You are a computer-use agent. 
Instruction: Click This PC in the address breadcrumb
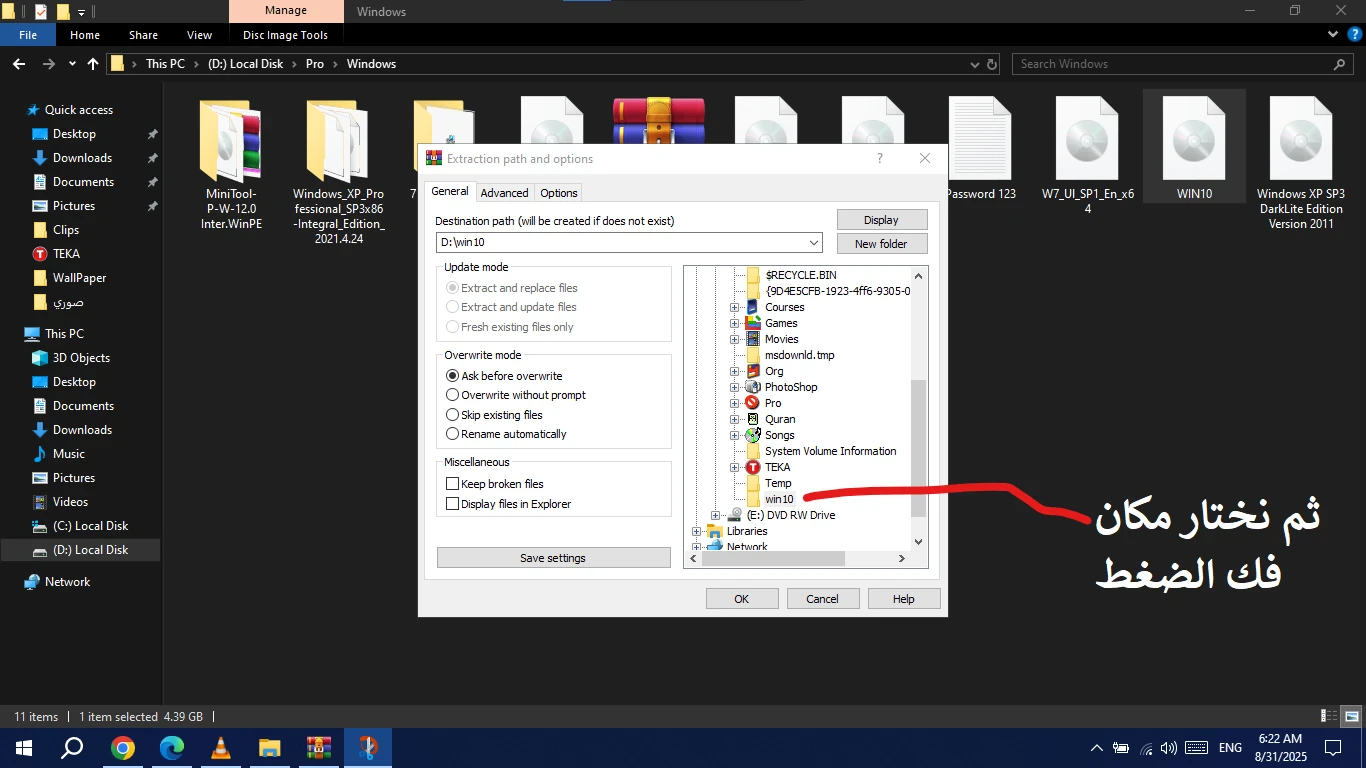tap(165, 64)
